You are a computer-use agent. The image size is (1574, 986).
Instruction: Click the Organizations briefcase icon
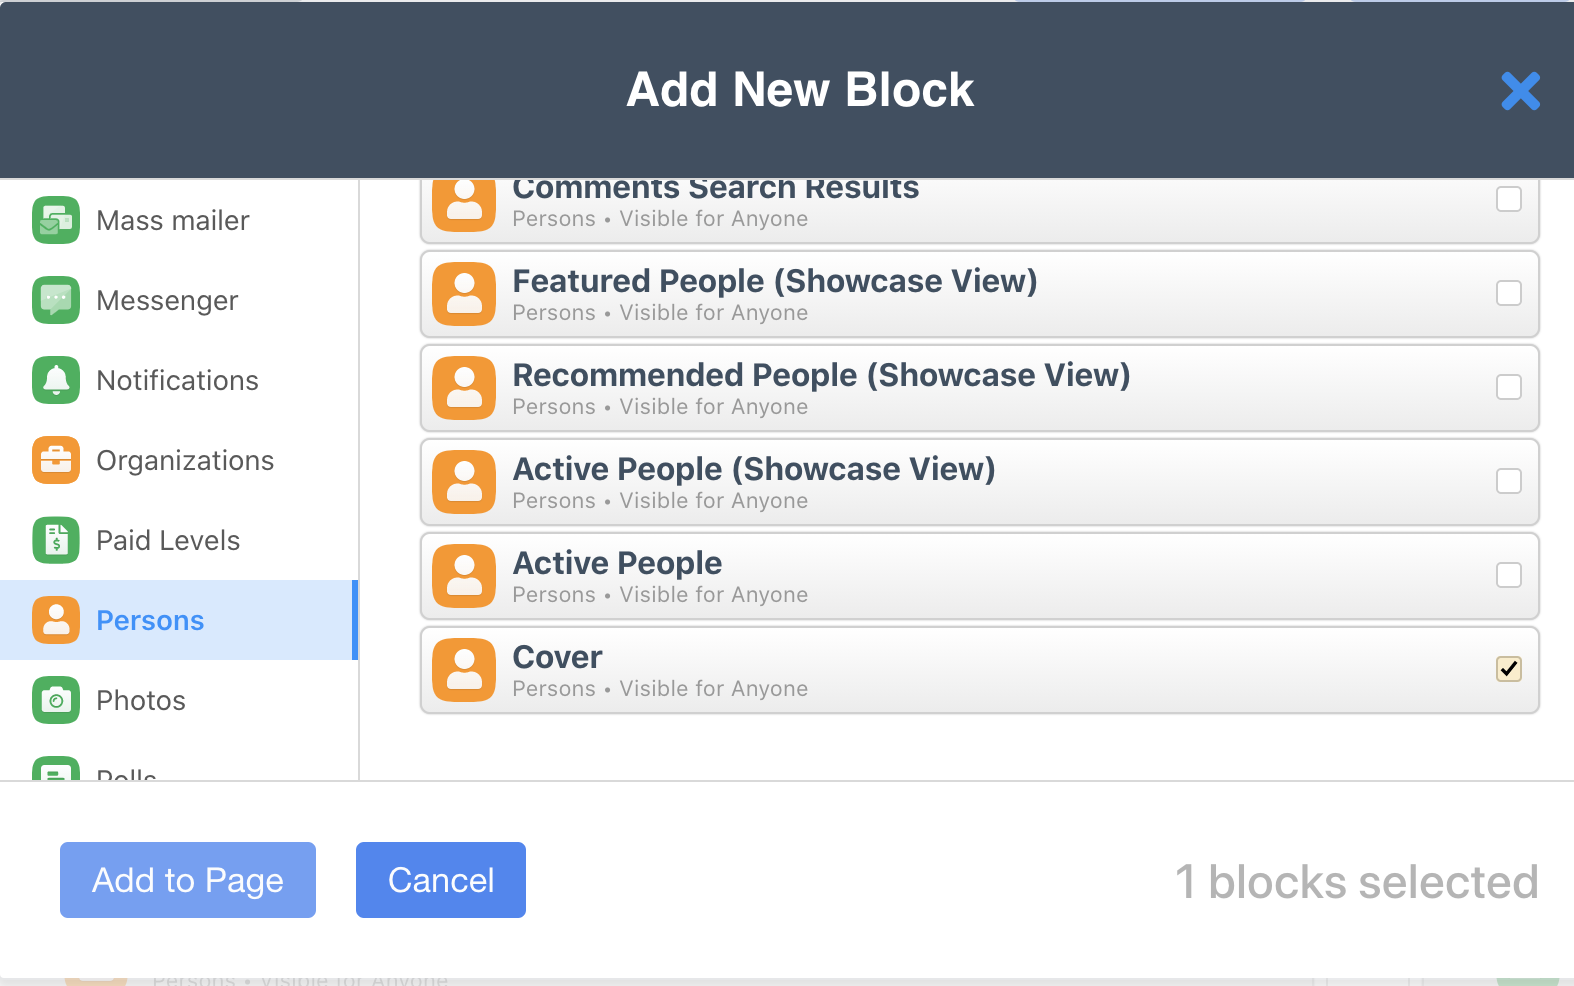tap(56, 460)
